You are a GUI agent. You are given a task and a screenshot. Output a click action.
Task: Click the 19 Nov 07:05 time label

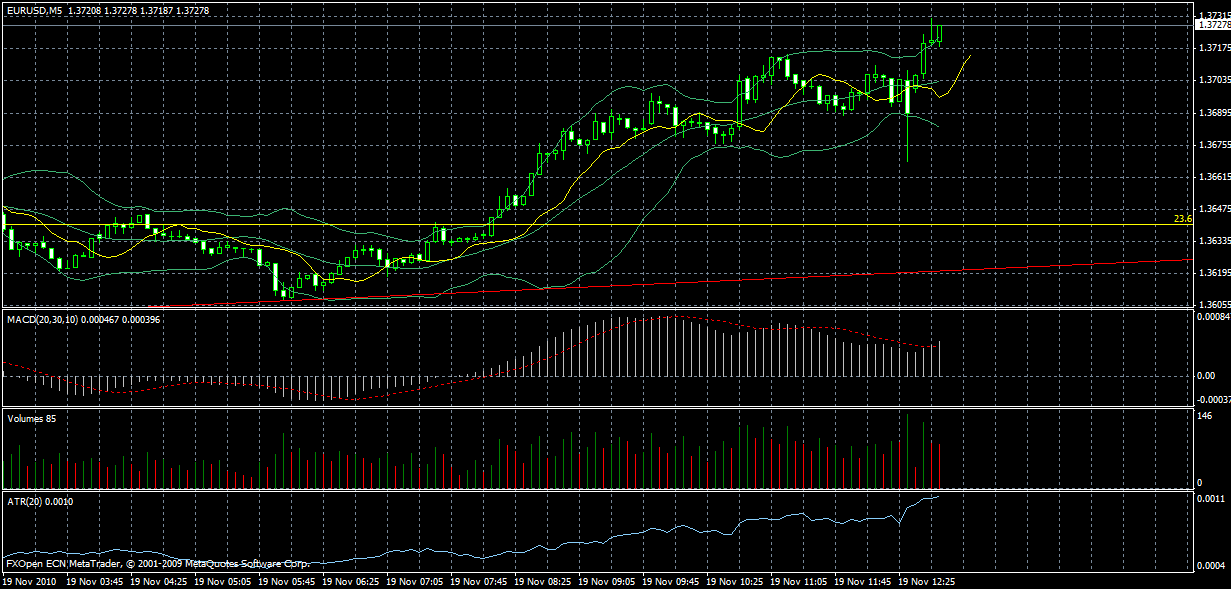pyautogui.click(x=413, y=580)
